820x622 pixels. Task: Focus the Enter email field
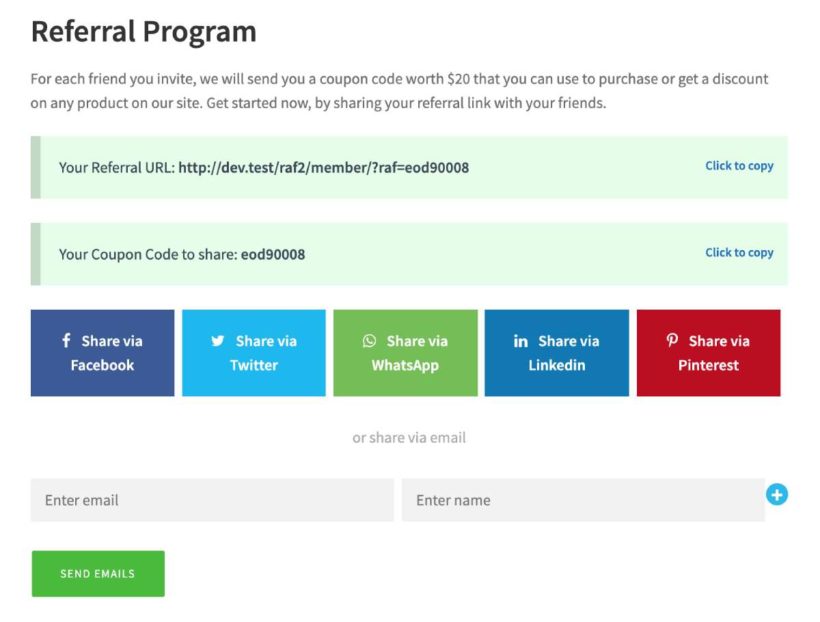tap(212, 500)
